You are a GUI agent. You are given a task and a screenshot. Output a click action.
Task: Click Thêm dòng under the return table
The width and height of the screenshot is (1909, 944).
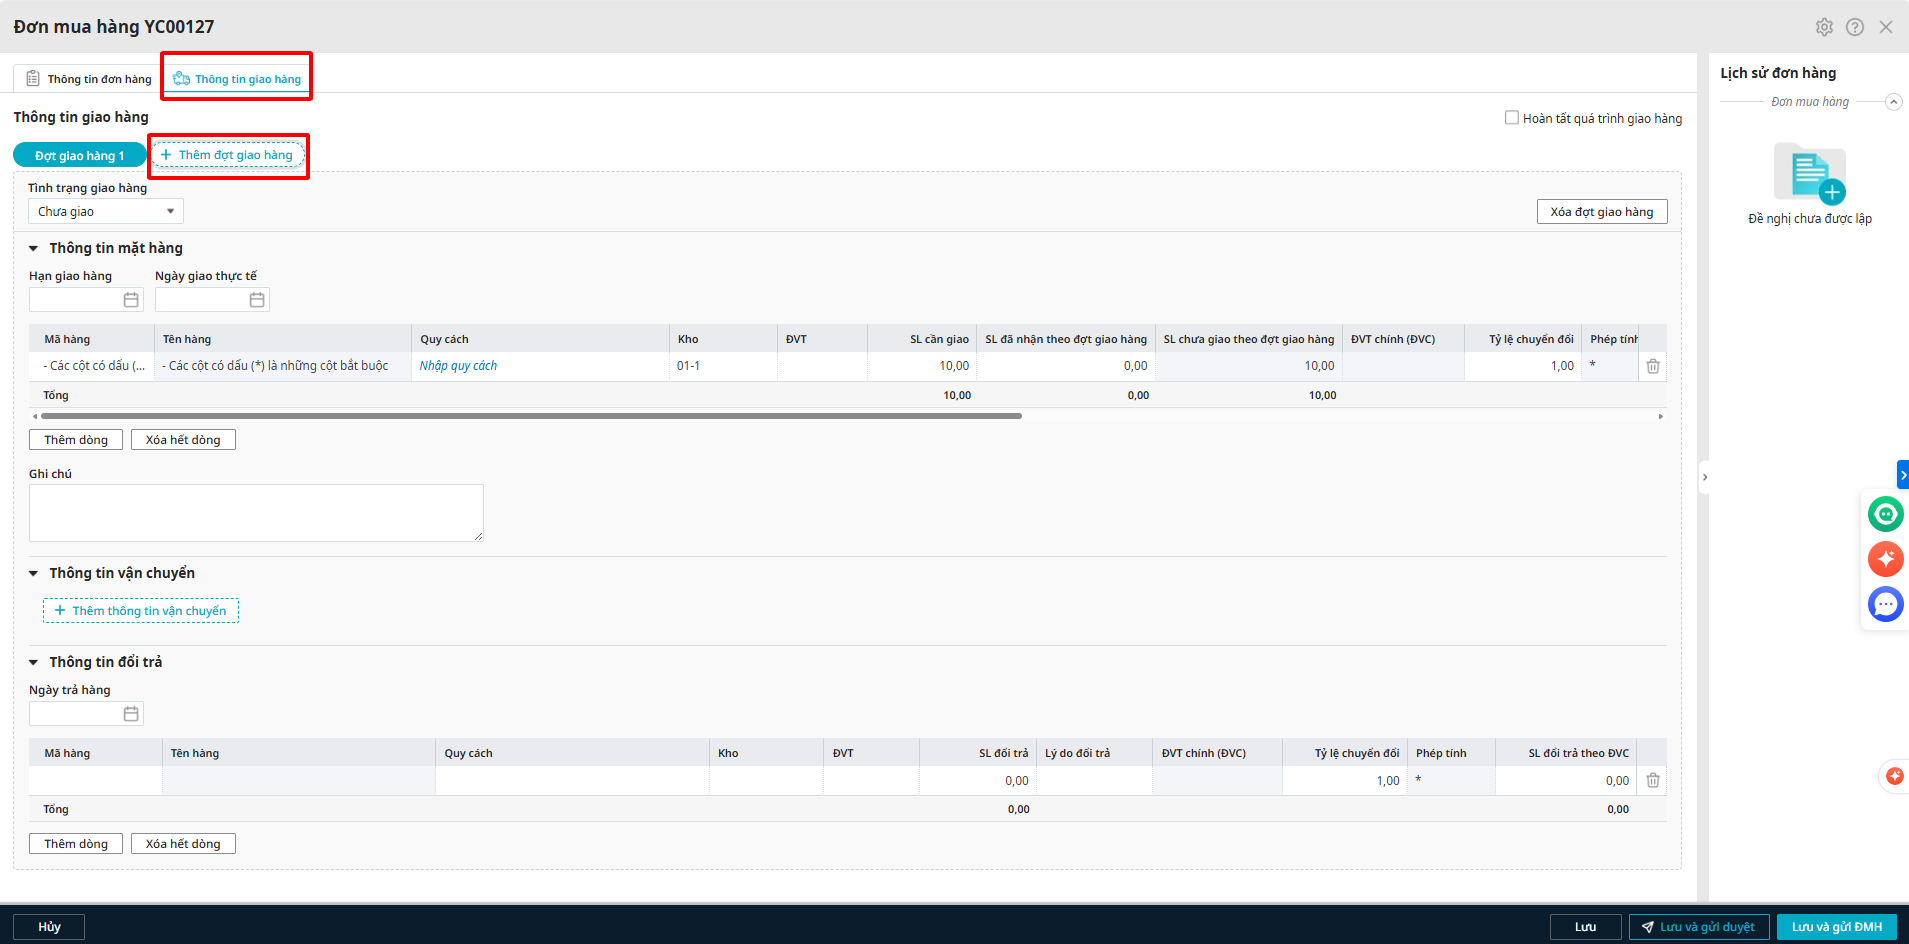click(76, 844)
